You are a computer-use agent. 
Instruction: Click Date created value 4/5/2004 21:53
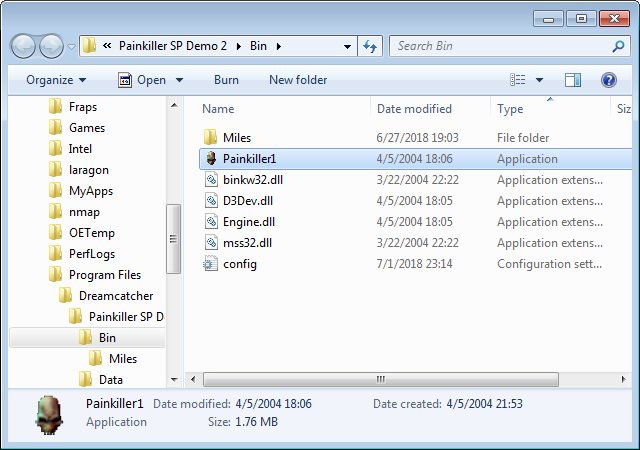tap(484, 404)
